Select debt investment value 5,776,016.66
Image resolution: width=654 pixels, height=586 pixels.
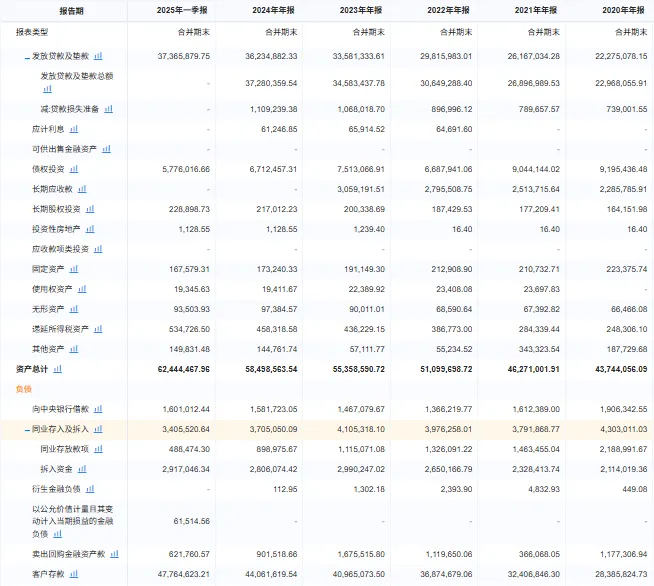tap(186, 169)
